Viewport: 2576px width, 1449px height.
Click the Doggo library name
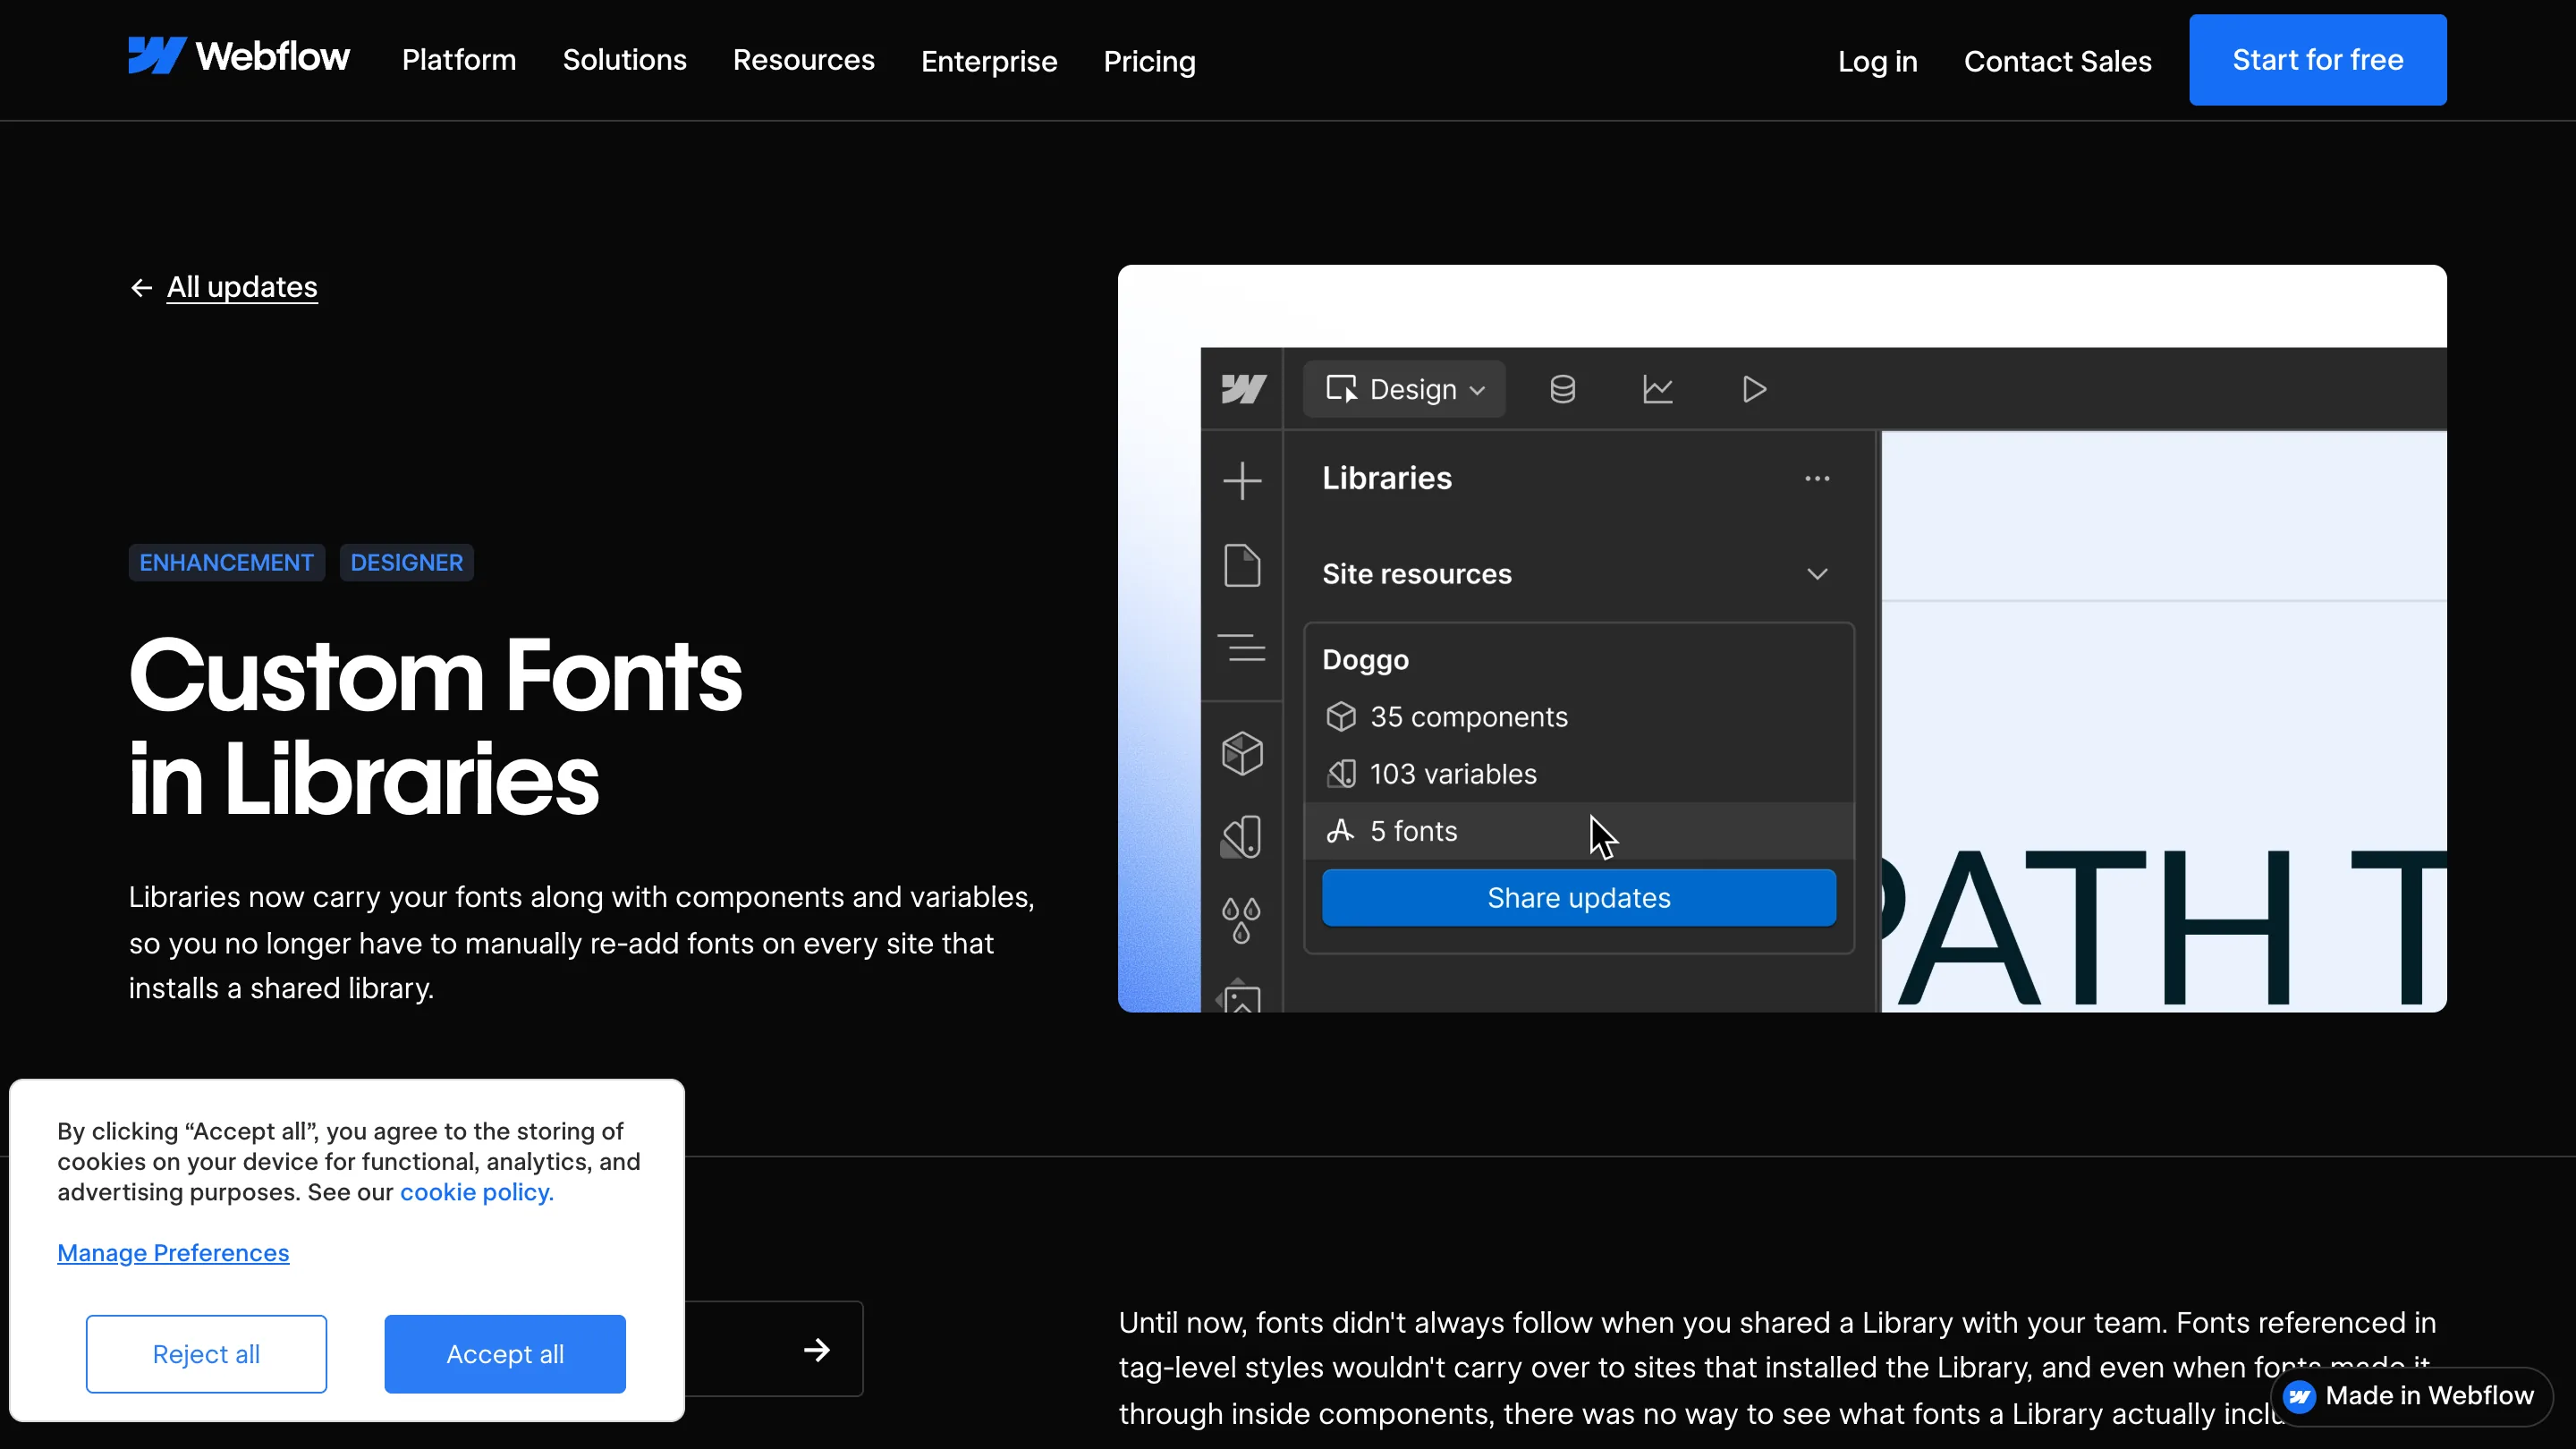[x=1365, y=660]
